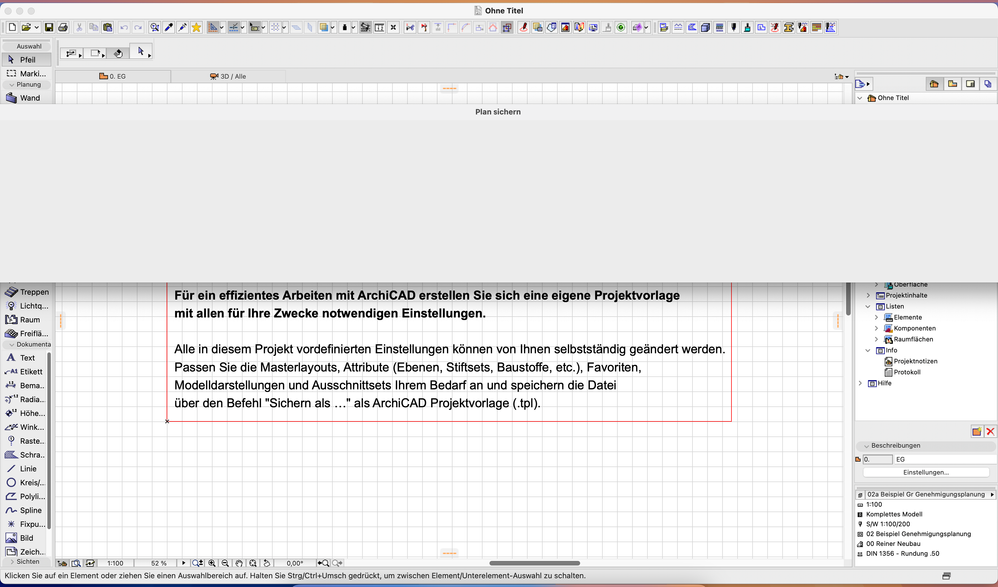Toggle the quick selection arrow button in info box
The height and width of the screenshot is (587, 998).
point(141,52)
